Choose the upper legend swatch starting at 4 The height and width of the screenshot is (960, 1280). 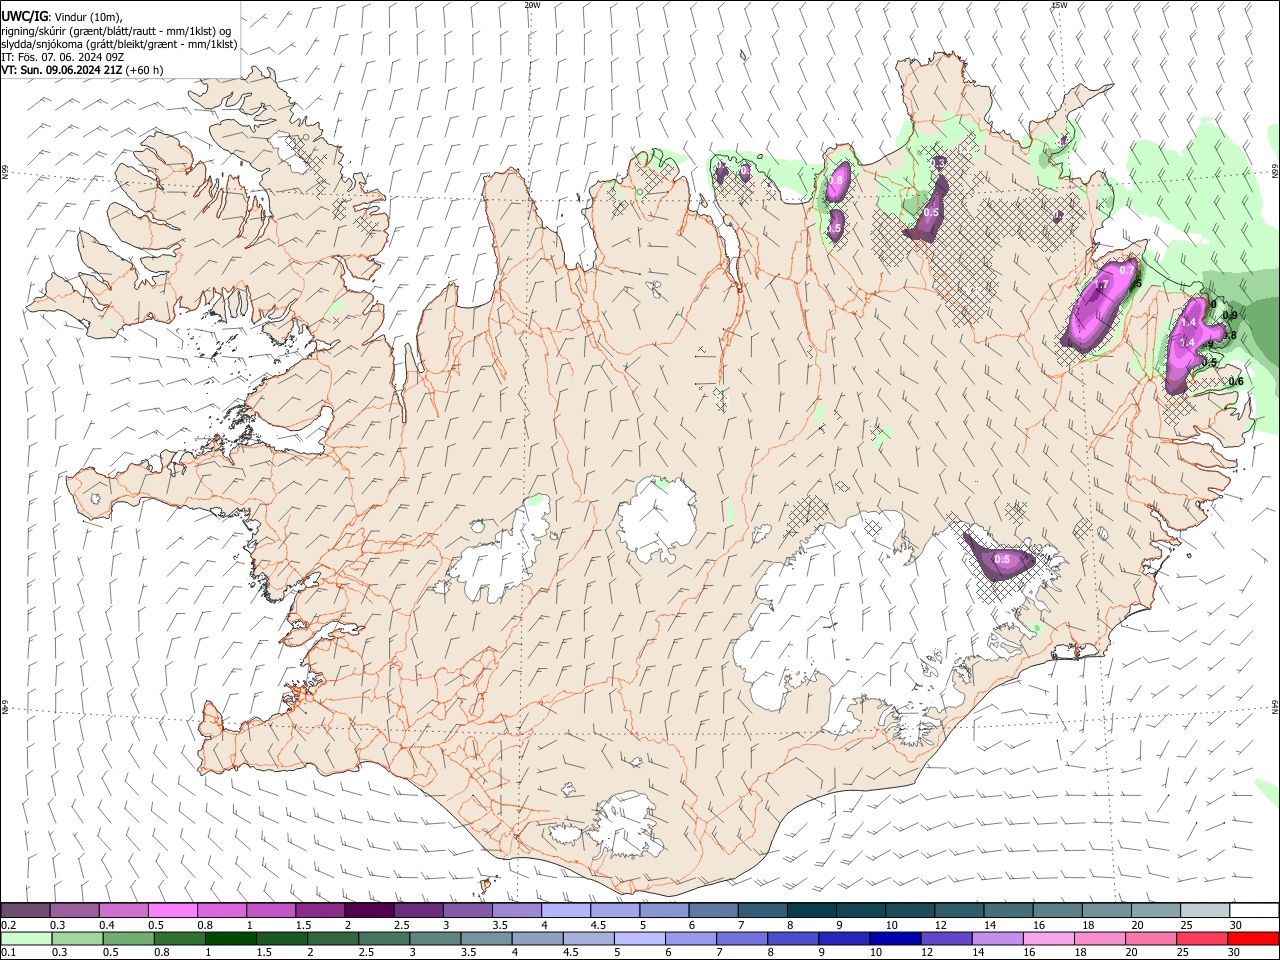pyautogui.click(x=566, y=911)
